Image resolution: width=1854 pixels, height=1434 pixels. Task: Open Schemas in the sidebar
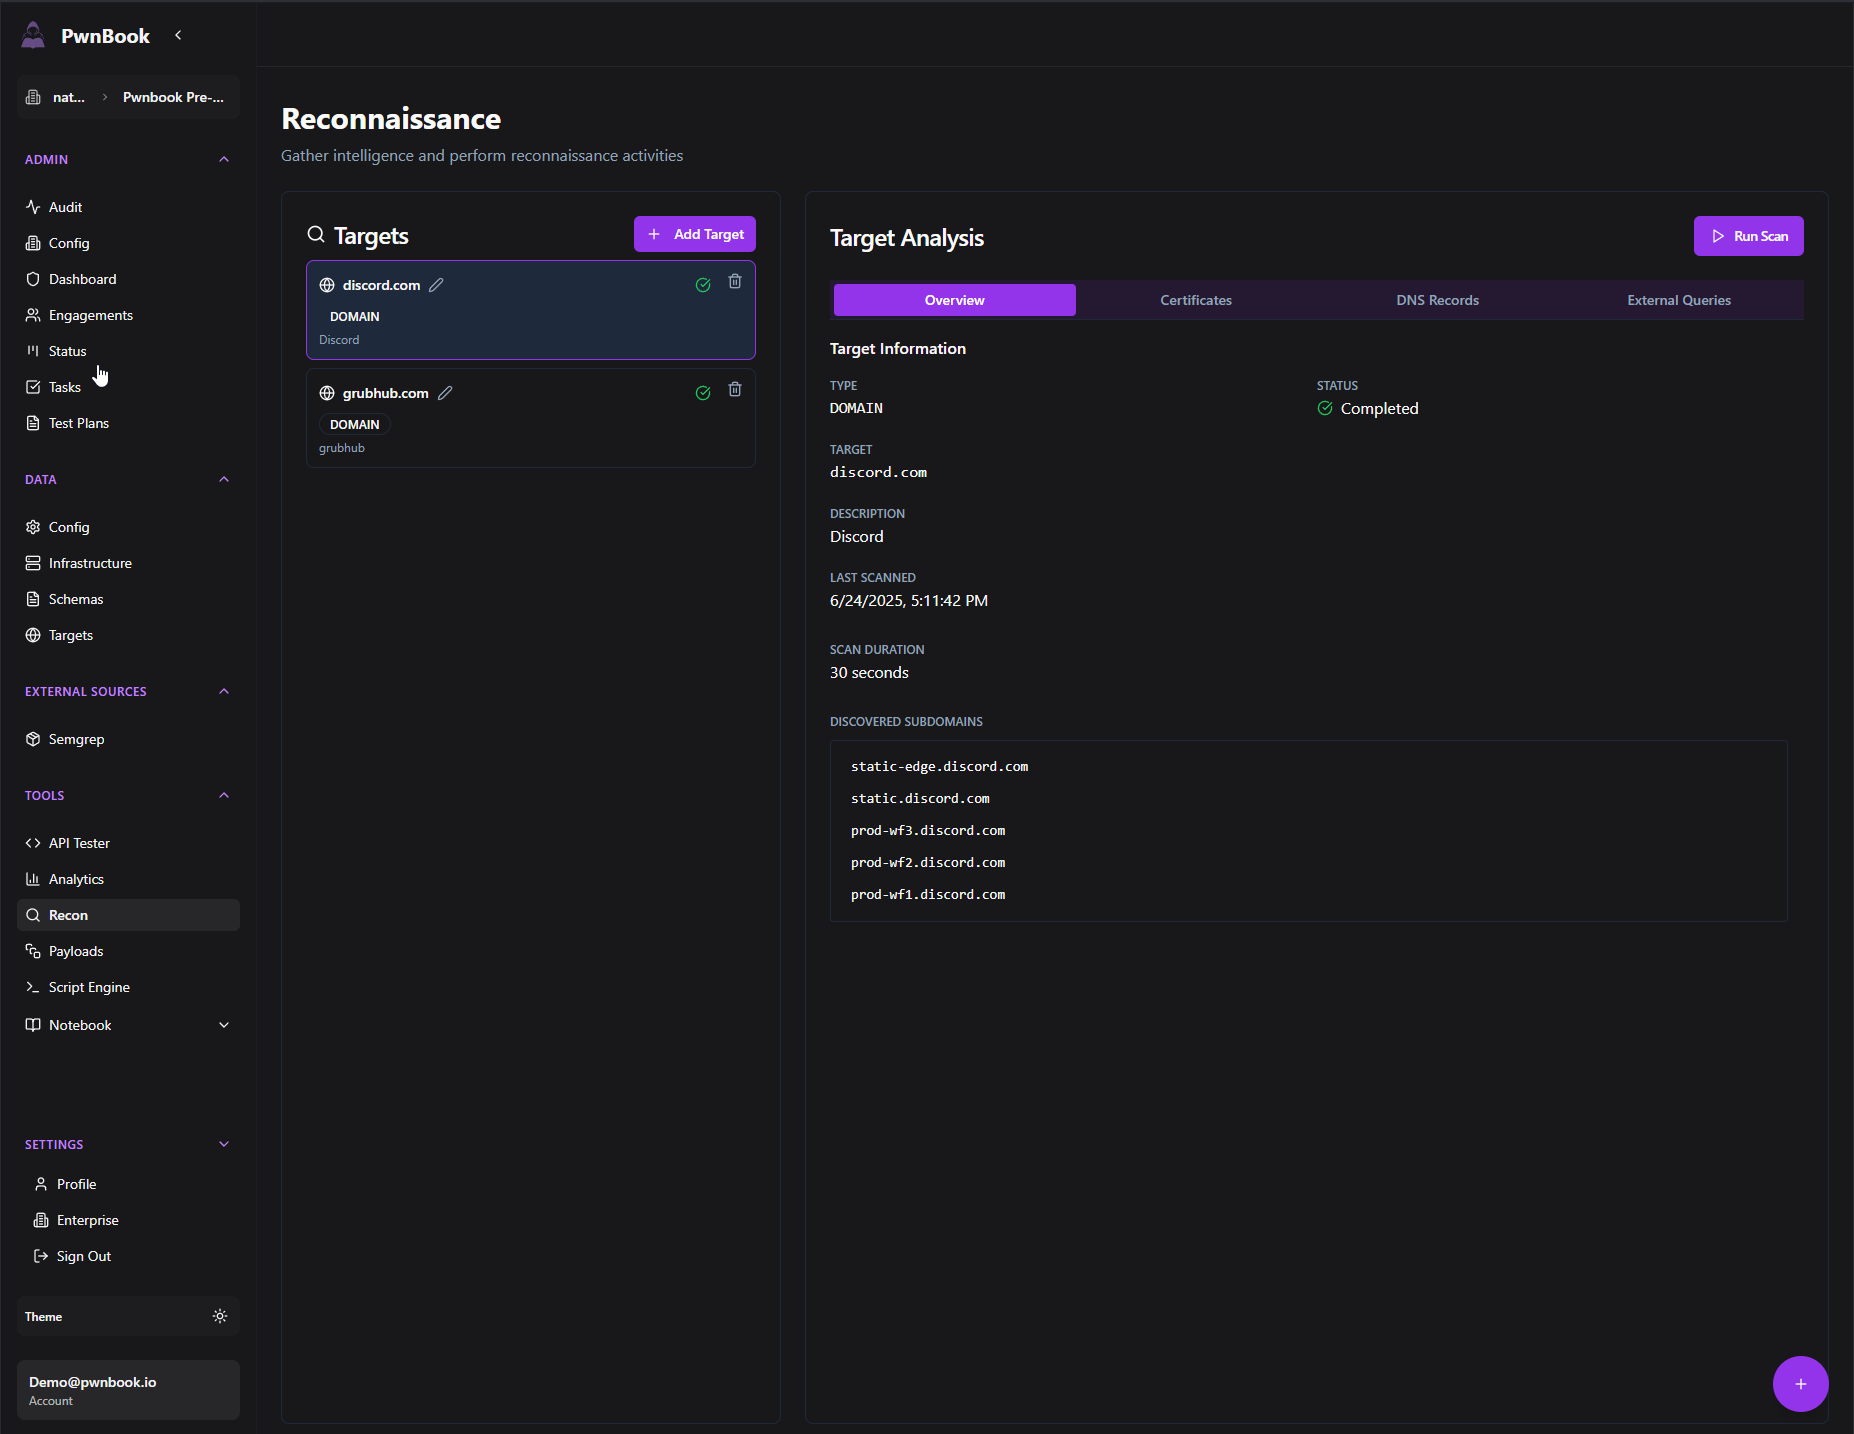click(x=128, y=599)
